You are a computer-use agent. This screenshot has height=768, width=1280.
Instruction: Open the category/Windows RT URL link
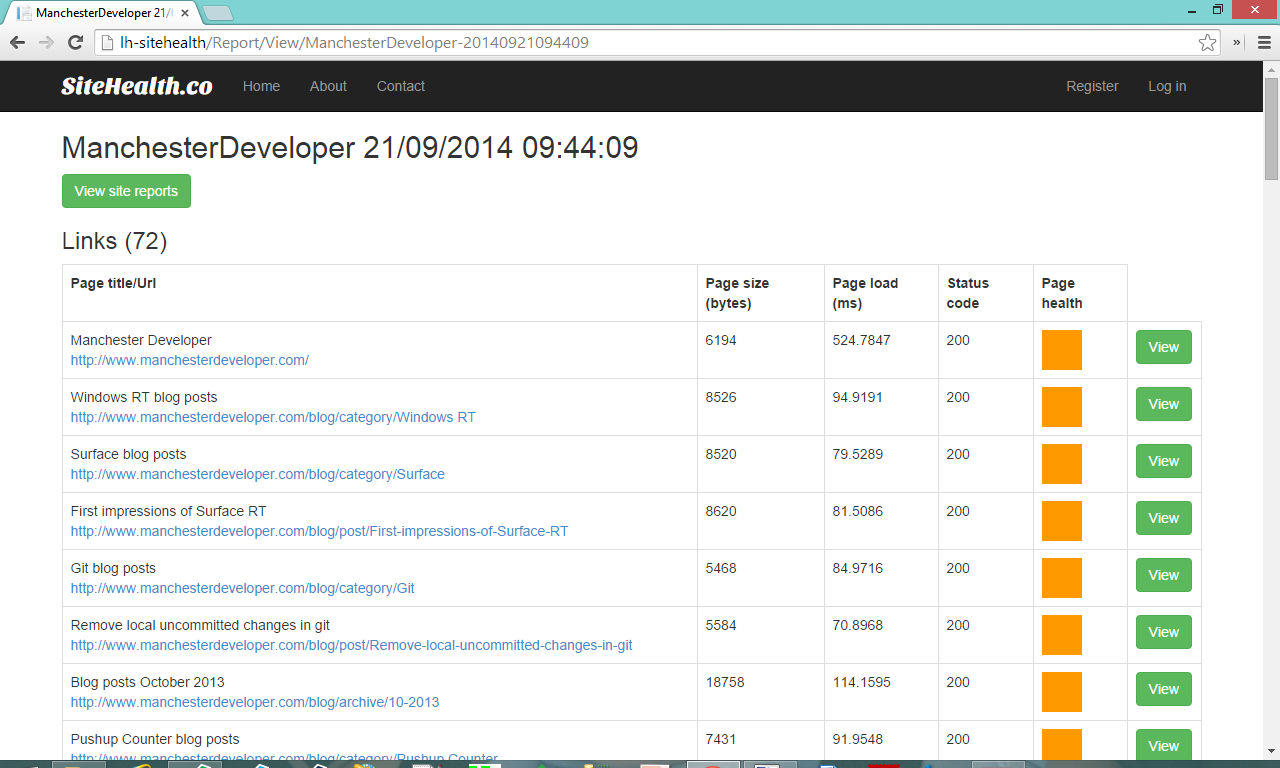[273, 417]
